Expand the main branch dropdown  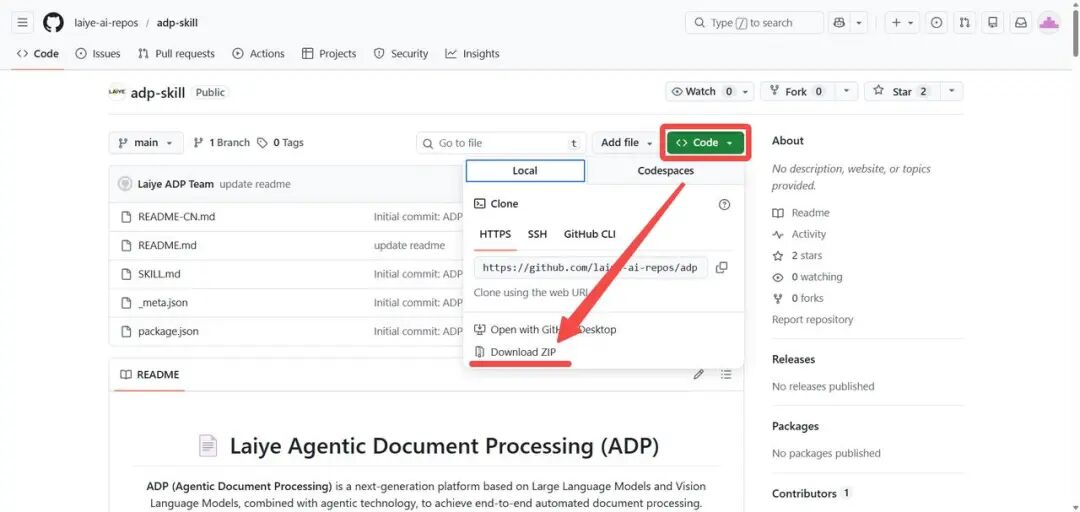click(x=146, y=143)
